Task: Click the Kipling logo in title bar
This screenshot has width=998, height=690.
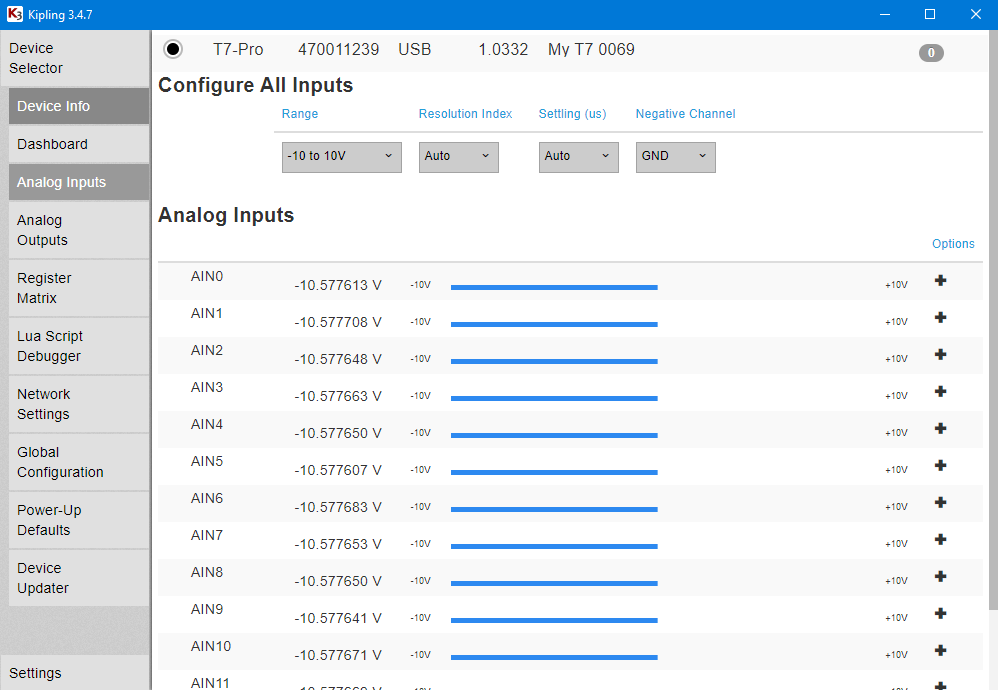Action: point(14,14)
